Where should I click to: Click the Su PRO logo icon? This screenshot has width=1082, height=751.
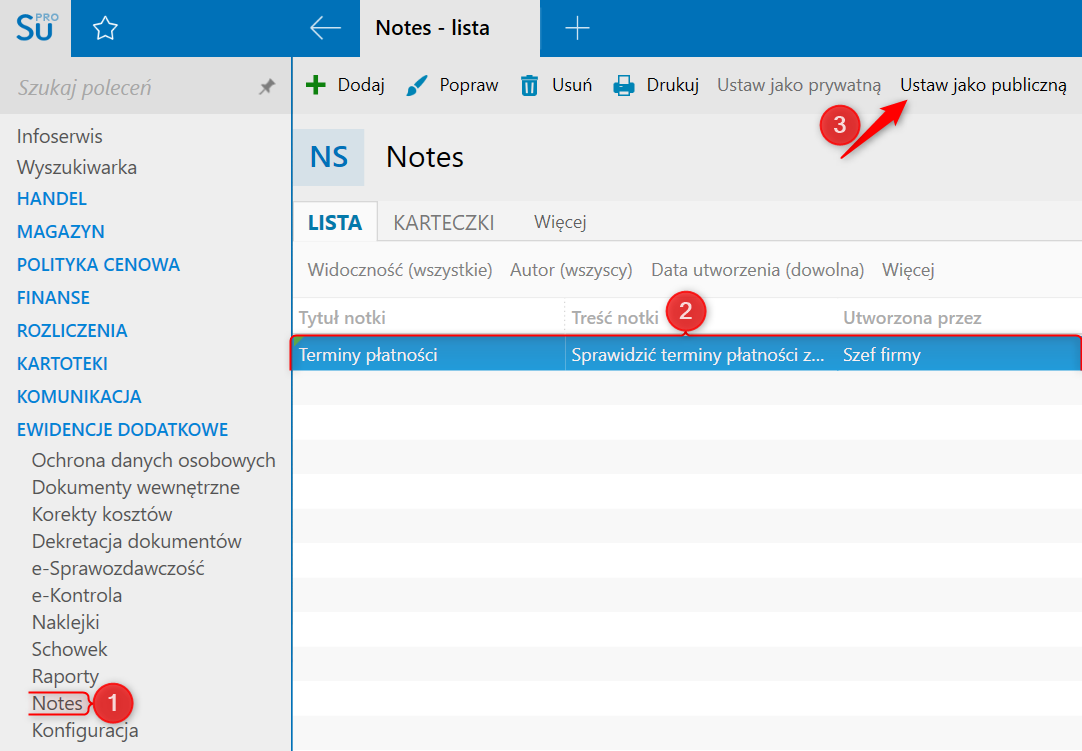click(37, 28)
